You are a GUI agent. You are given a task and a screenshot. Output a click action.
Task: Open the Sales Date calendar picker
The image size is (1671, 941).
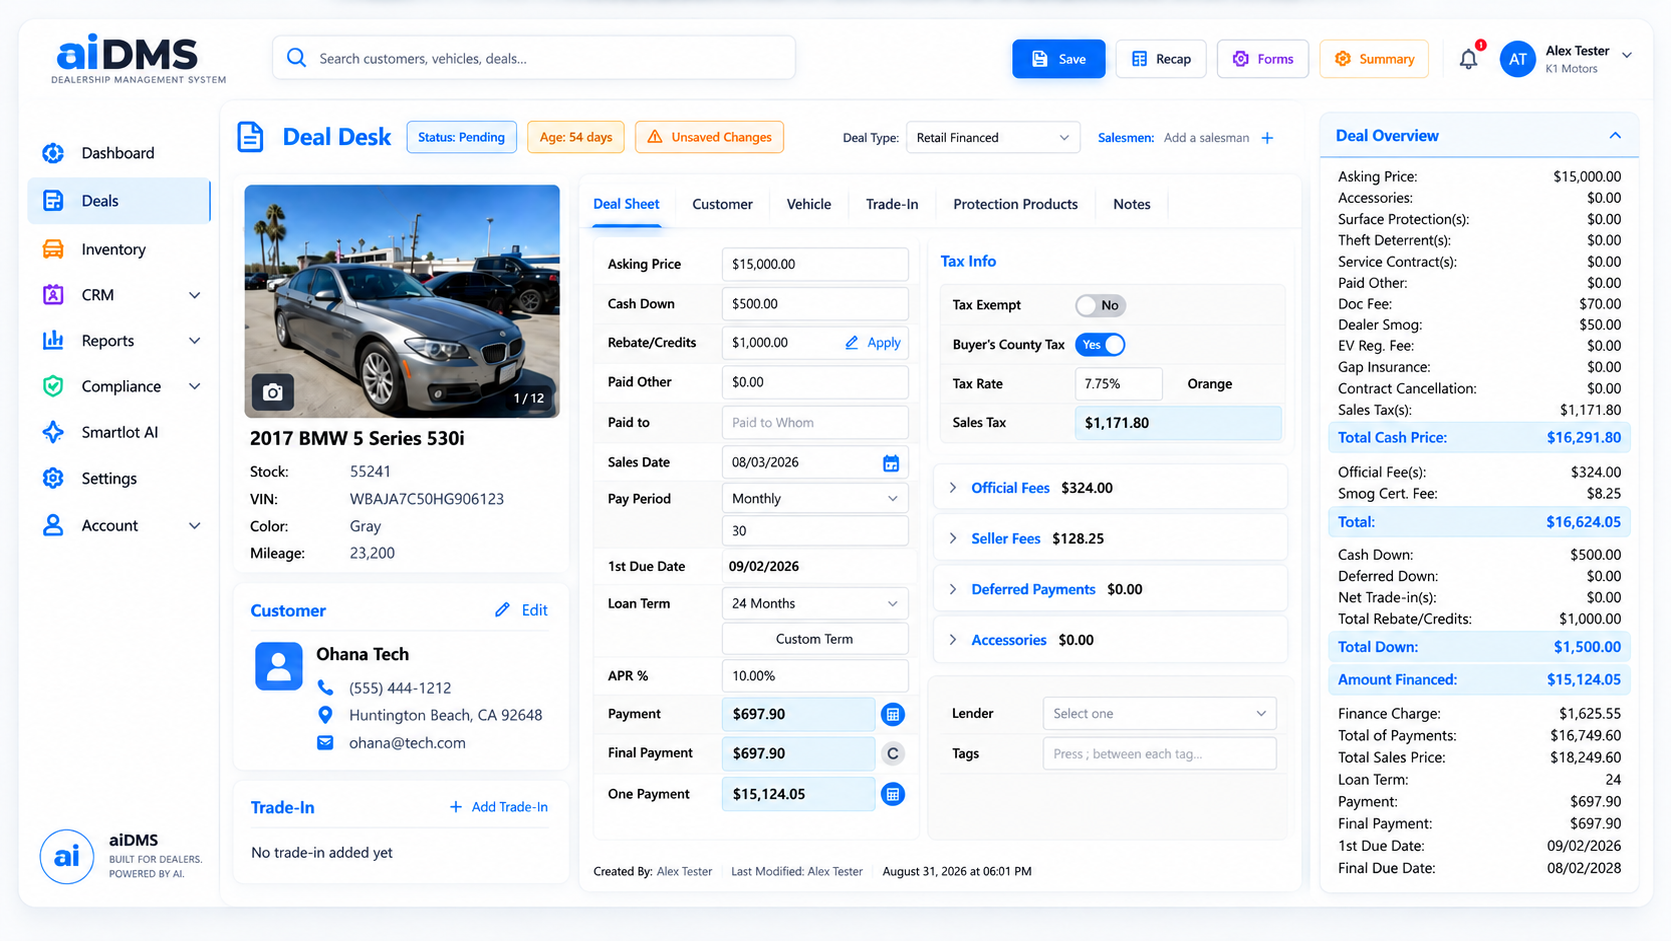[x=891, y=463]
